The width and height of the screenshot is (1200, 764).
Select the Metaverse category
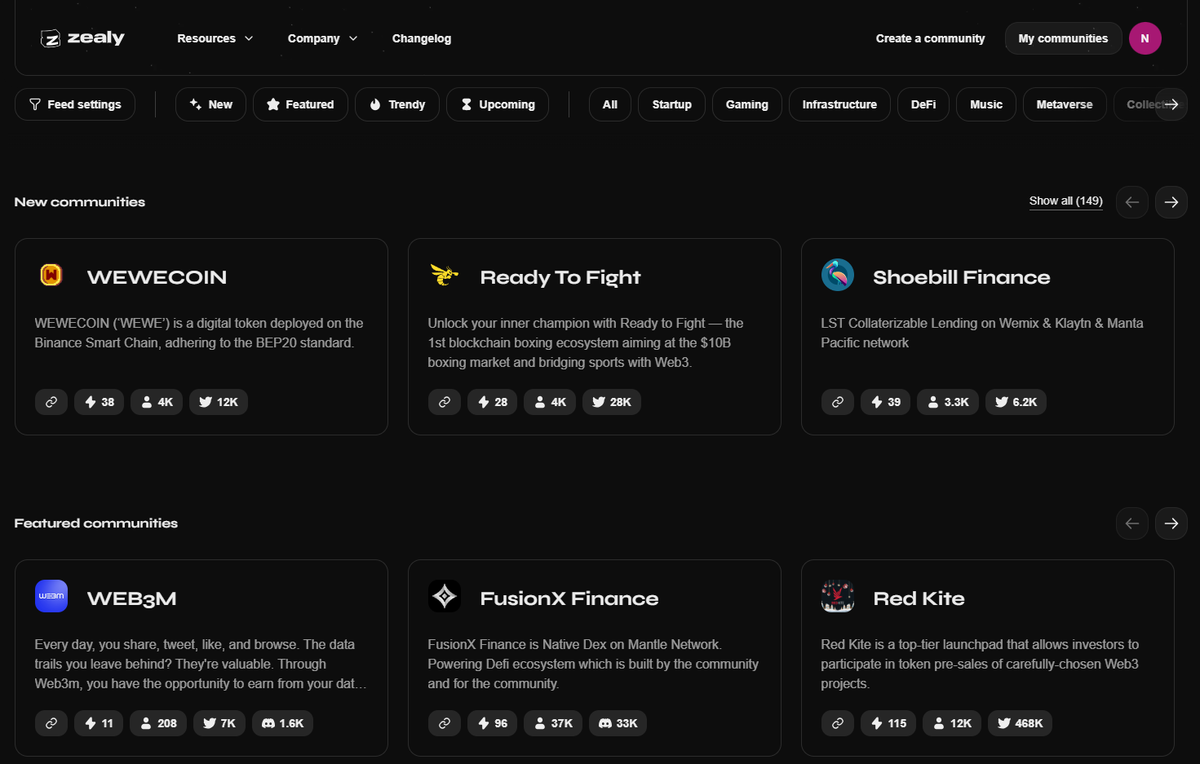pyautogui.click(x=1064, y=104)
